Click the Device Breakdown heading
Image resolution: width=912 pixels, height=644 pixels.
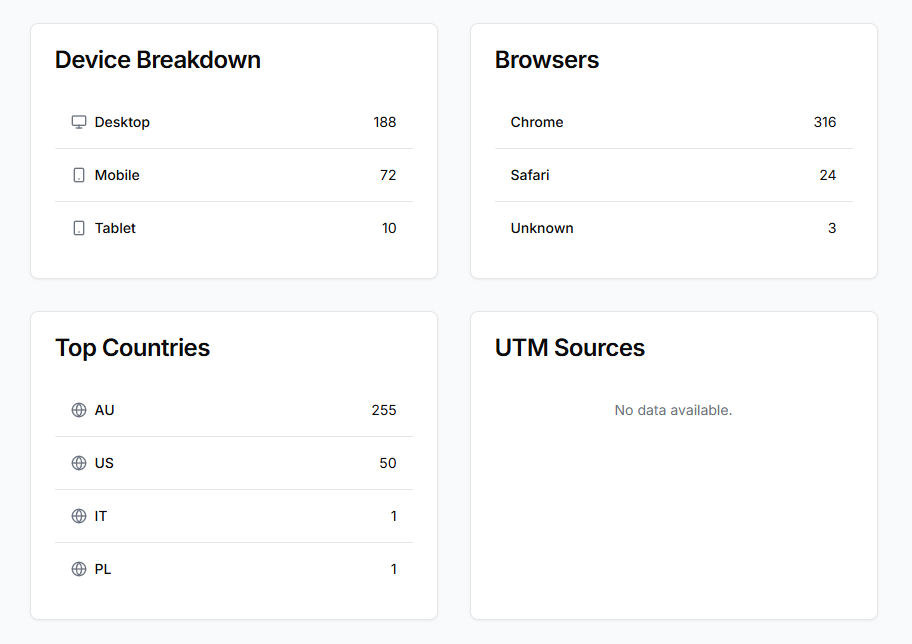pyautogui.click(x=158, y=60)
